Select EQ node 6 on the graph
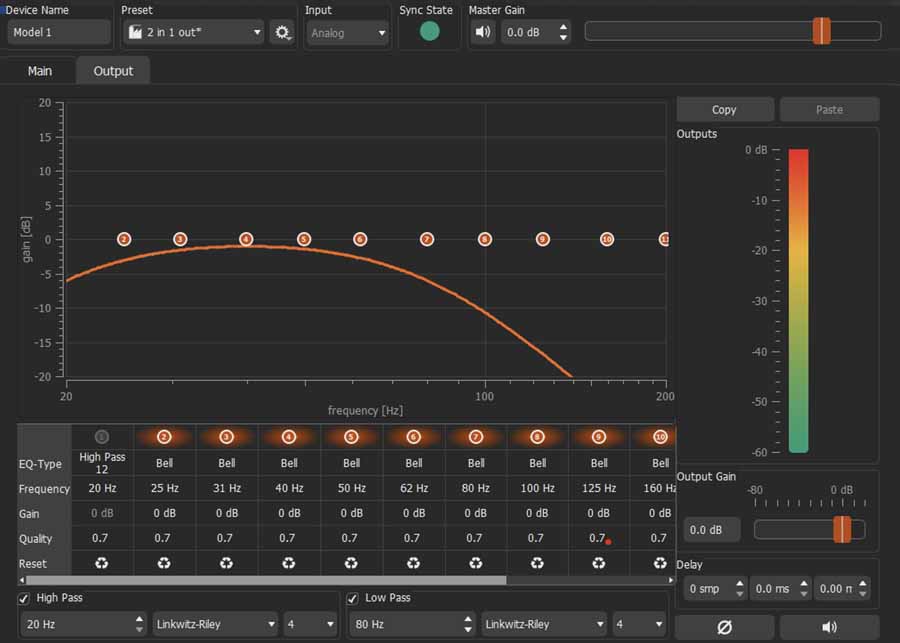The image size is (900, 643). tap(360, 239)
